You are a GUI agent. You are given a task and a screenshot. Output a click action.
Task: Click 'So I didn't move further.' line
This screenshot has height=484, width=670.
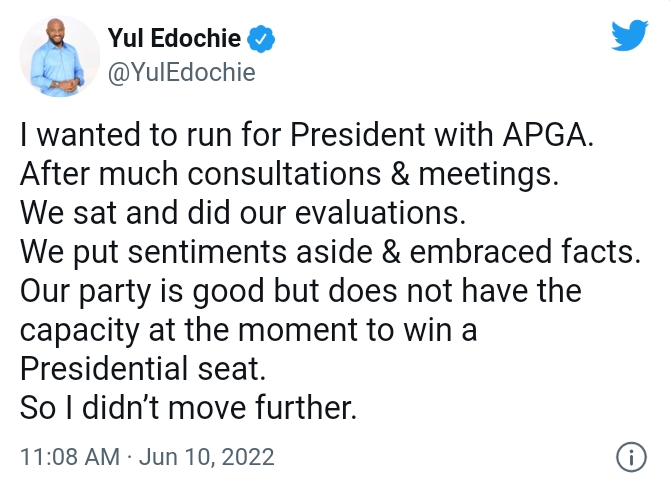(x=188, y=408)
